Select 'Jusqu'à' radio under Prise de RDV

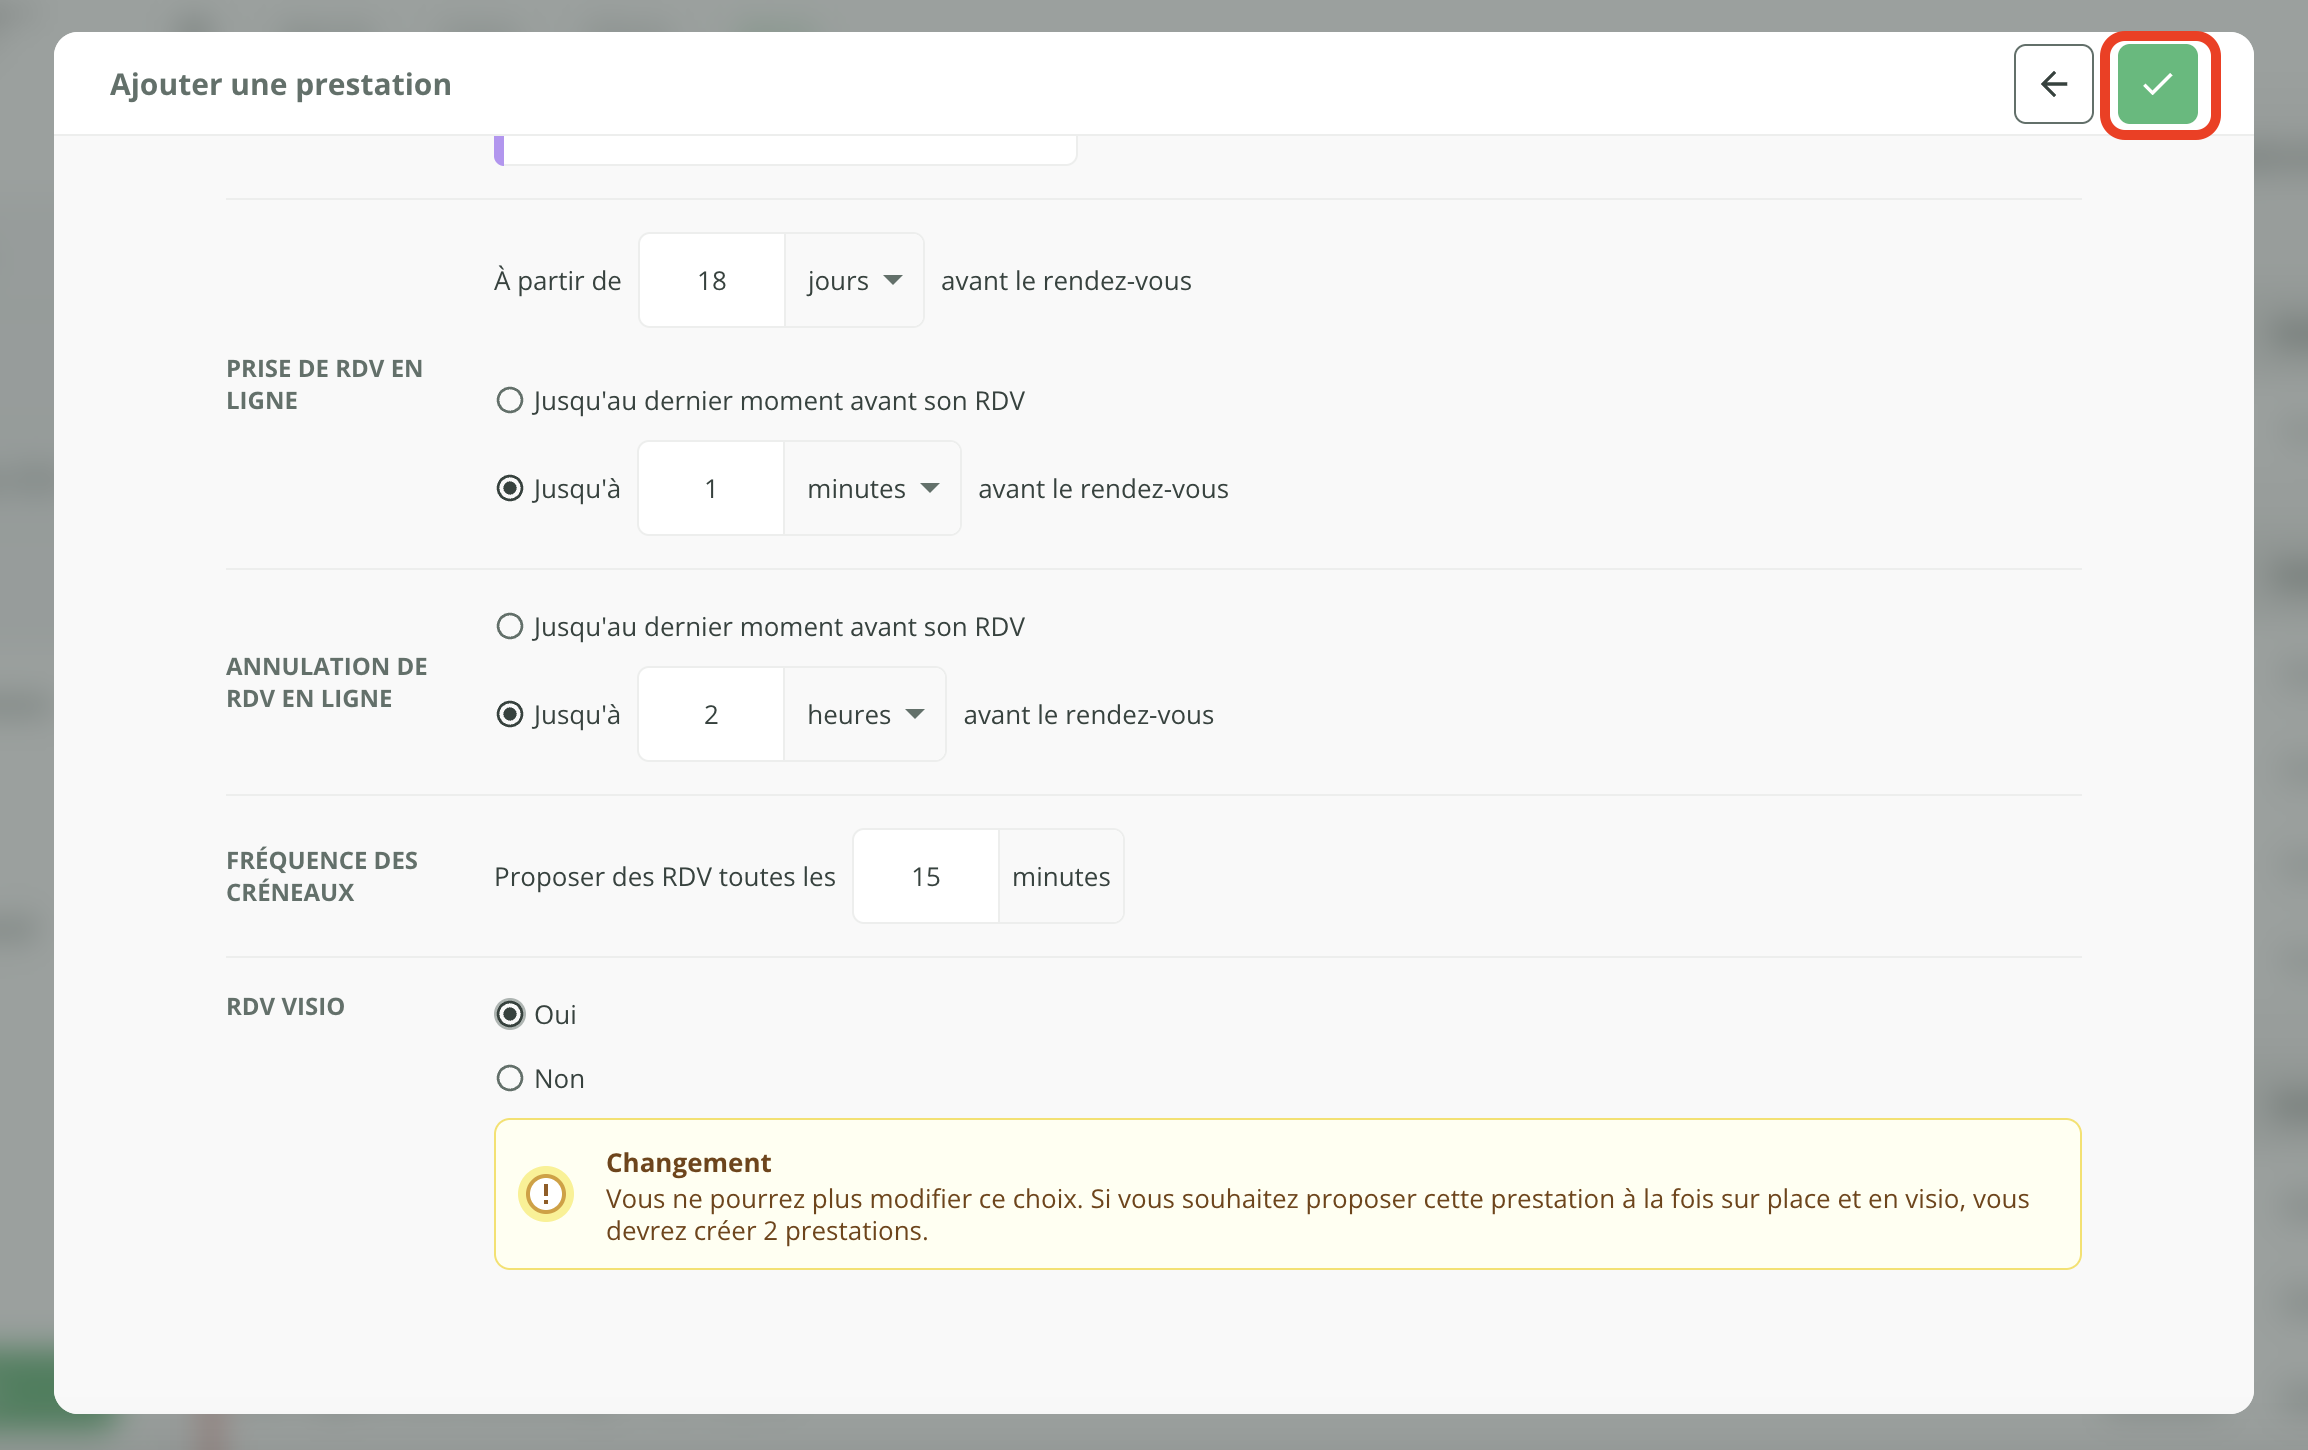coord(510,489)
